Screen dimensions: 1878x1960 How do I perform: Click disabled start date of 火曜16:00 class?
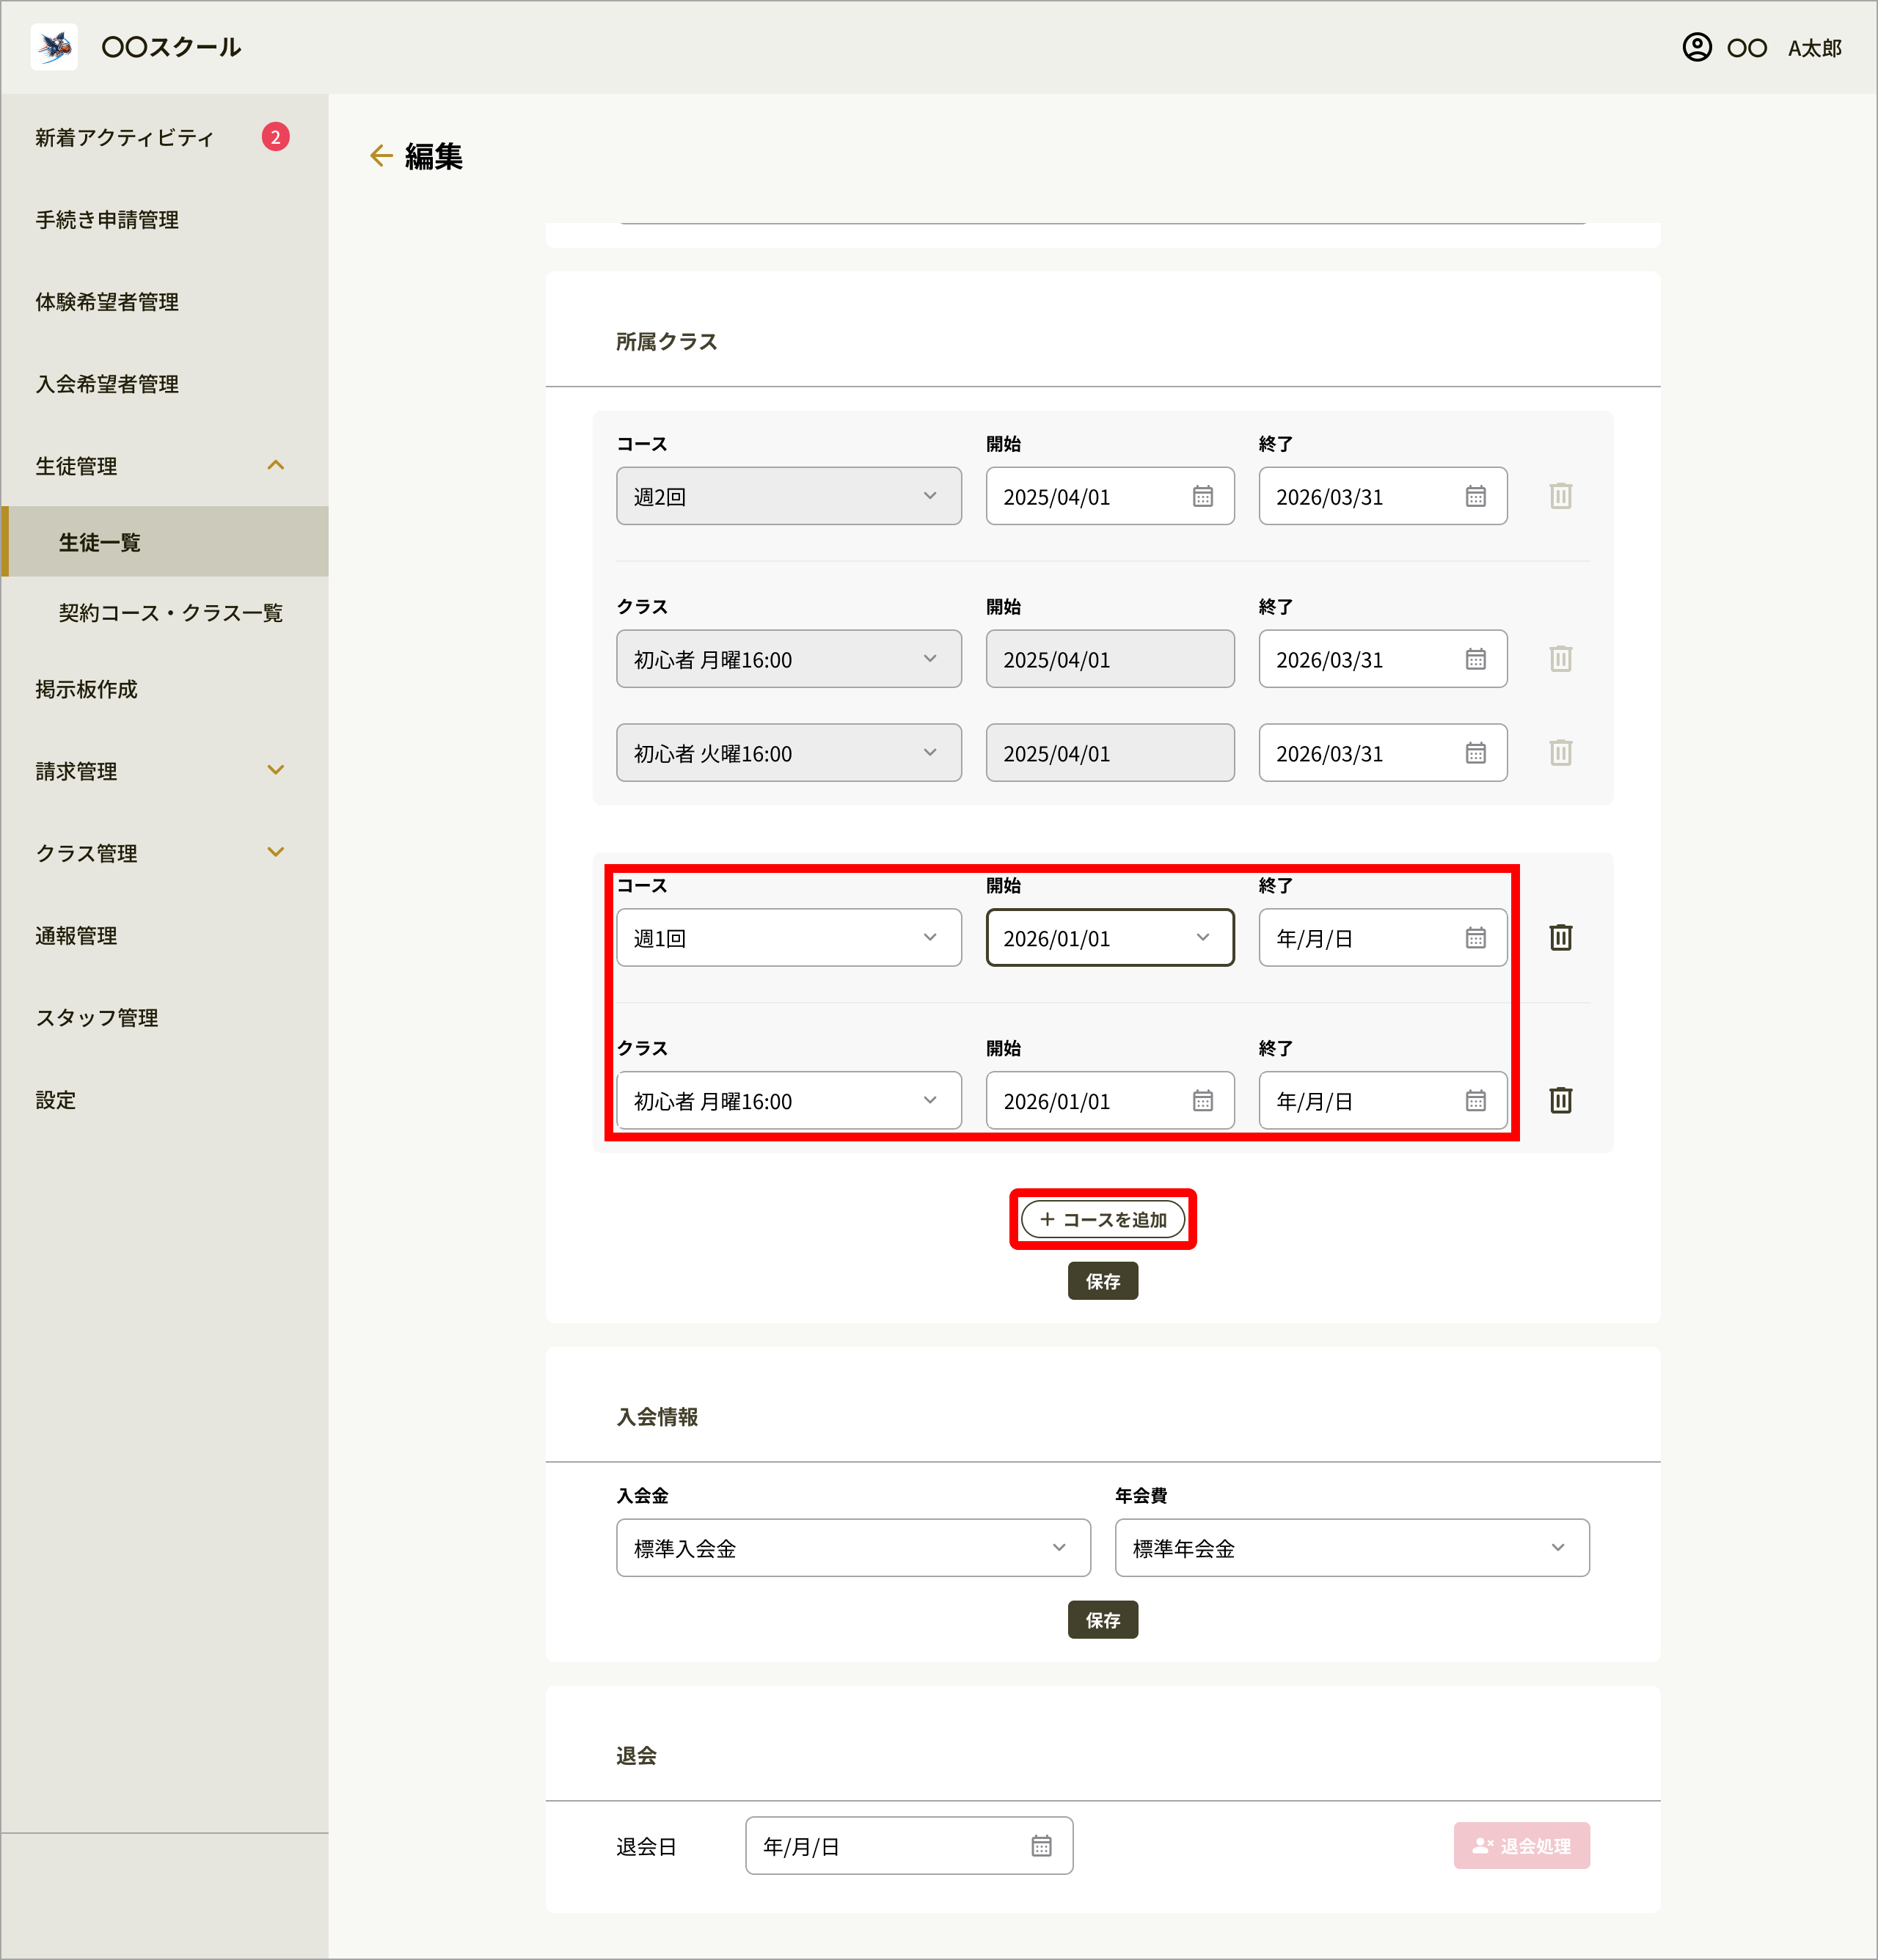1110,753
